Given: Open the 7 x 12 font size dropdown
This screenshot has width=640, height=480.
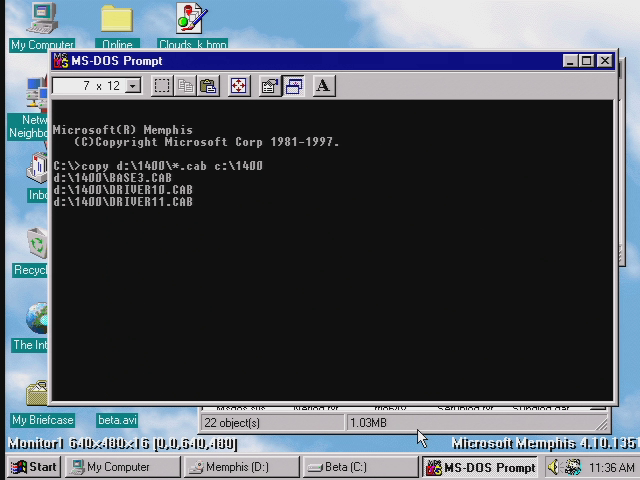Looking at the screenshot, I should tap(133, 86).
